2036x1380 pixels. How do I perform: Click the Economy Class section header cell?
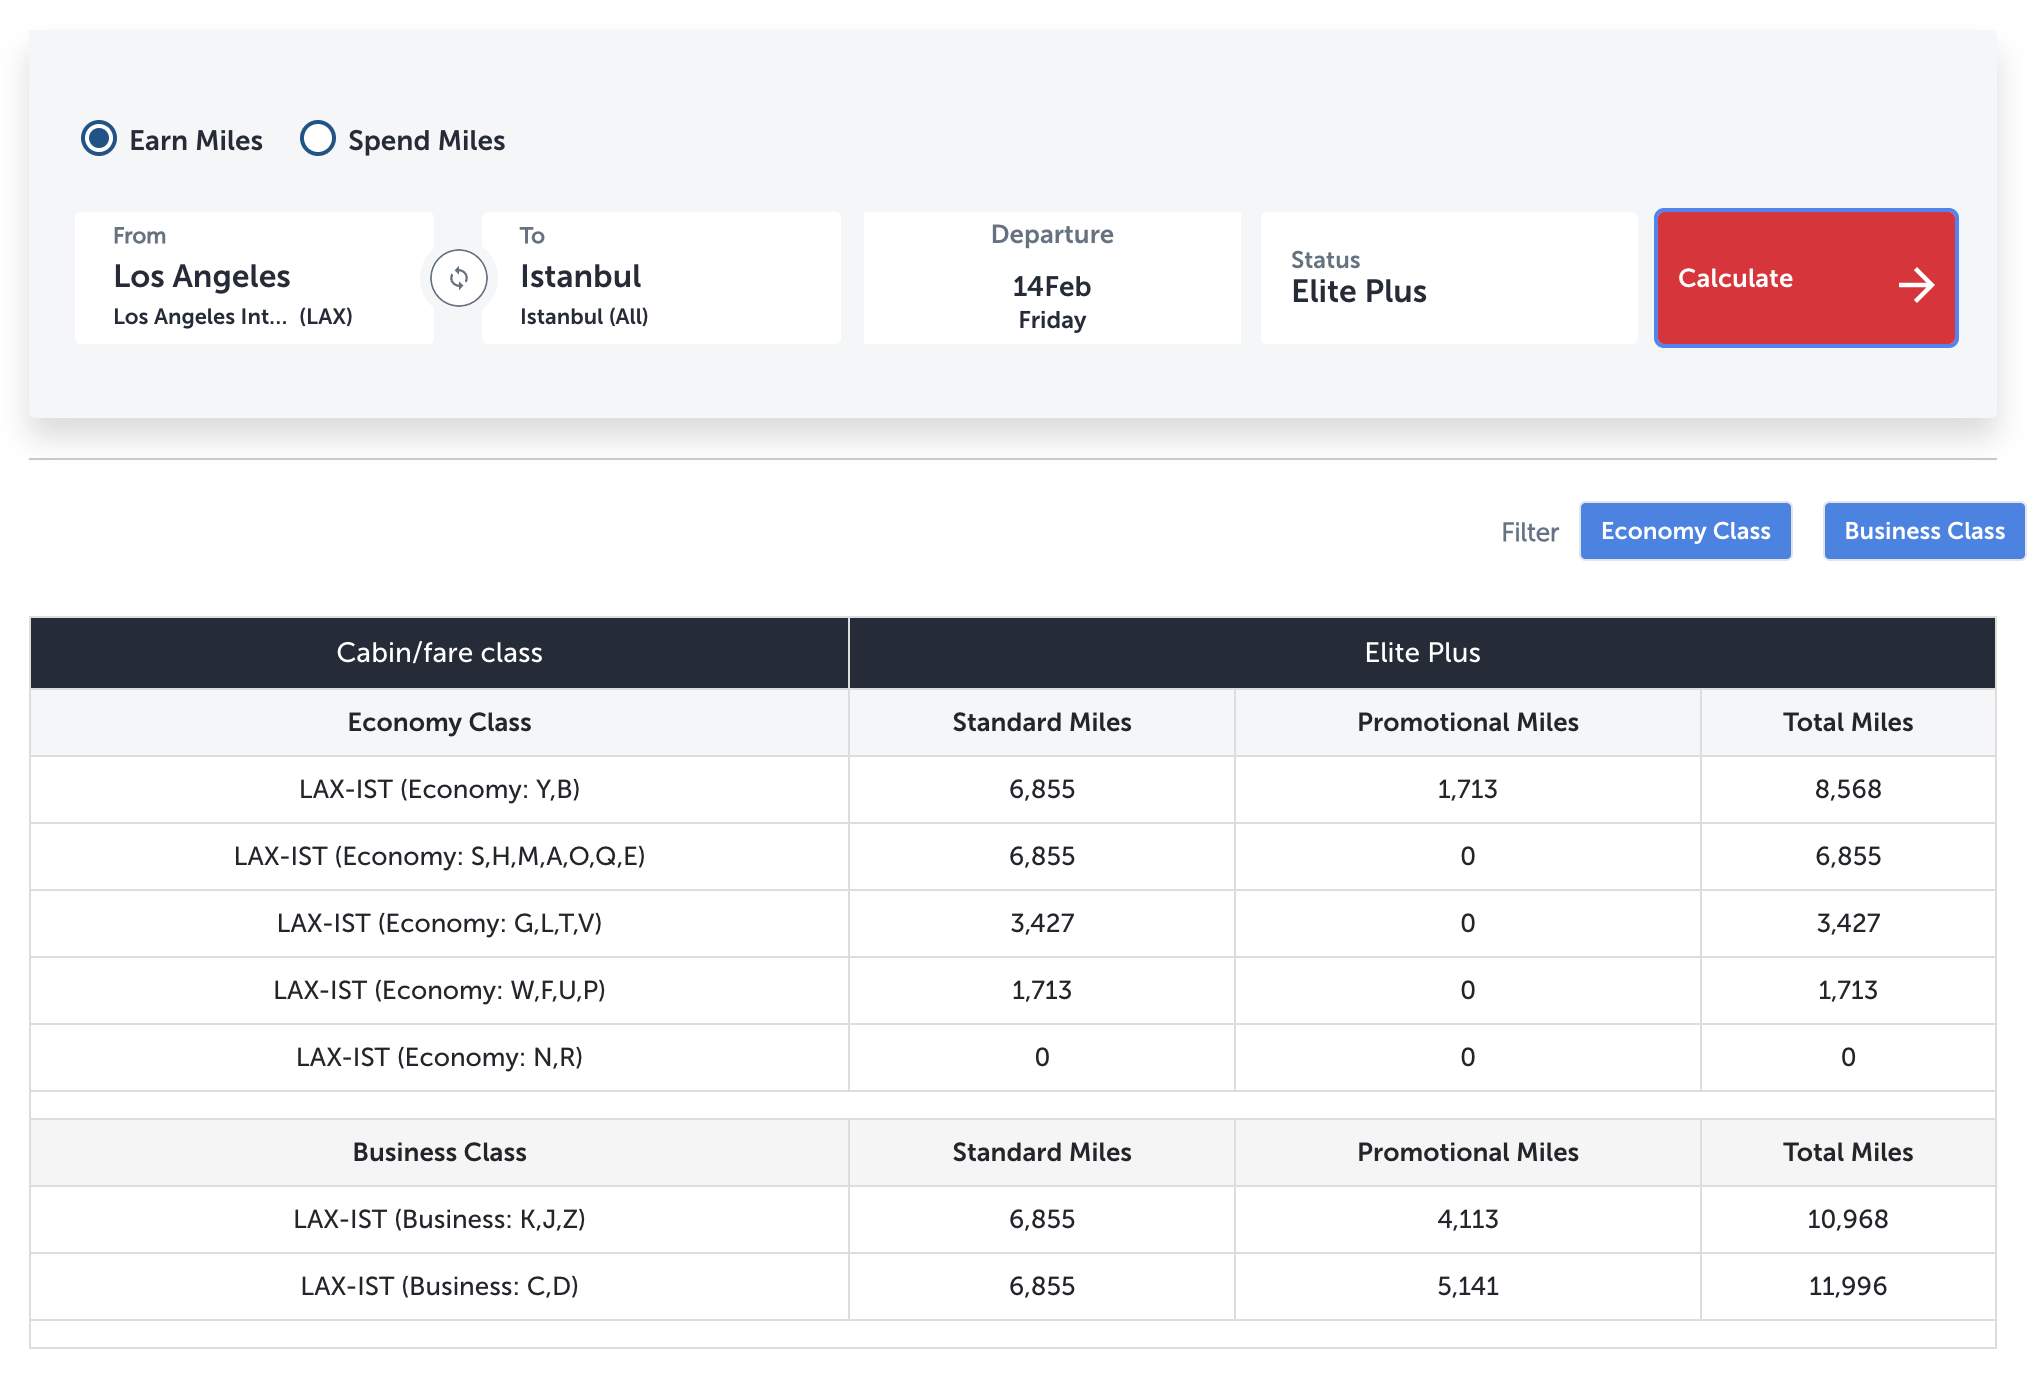pos(439,722)
